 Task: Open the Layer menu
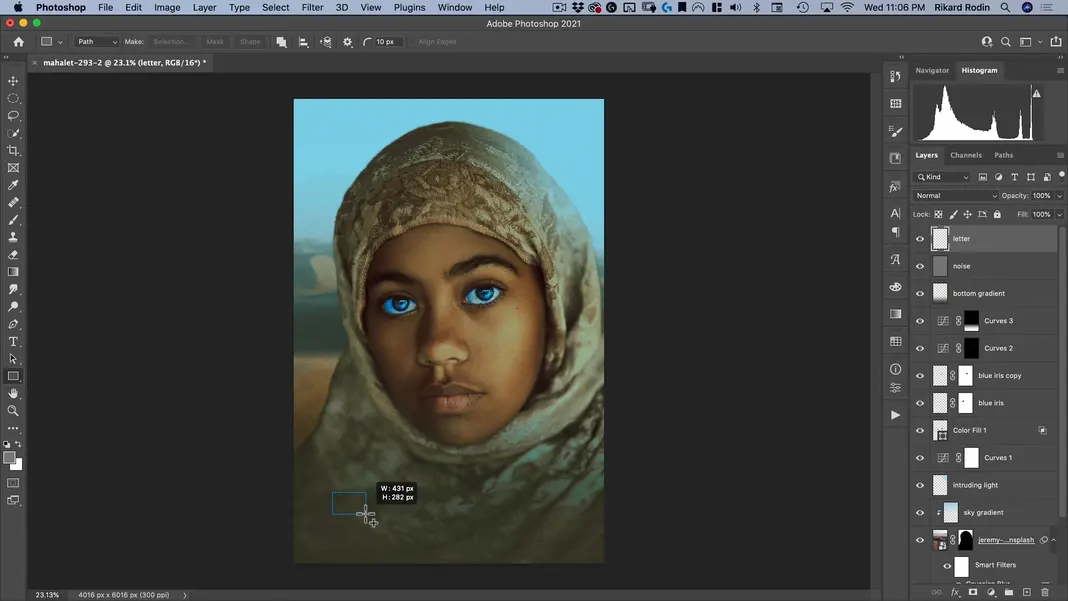pyautogui.click(x=204, y=7)
